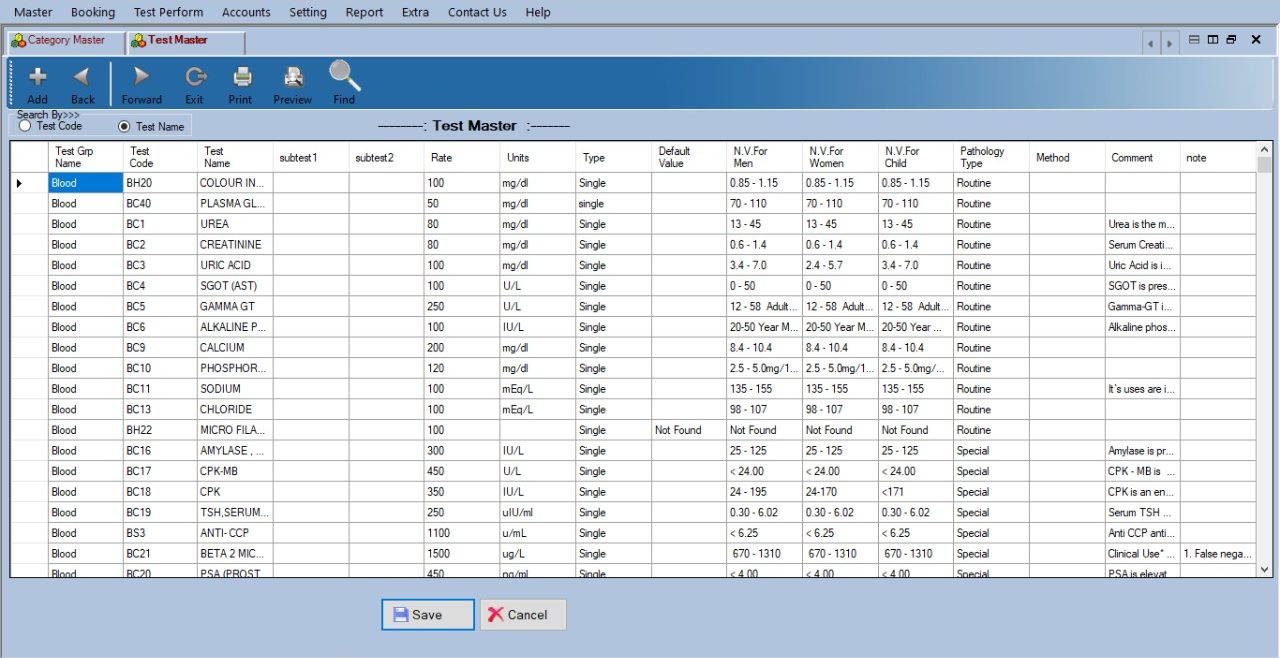Screen dimensions: 1280x658
Task: Click the Rate column header
Action: click(462, 157)
